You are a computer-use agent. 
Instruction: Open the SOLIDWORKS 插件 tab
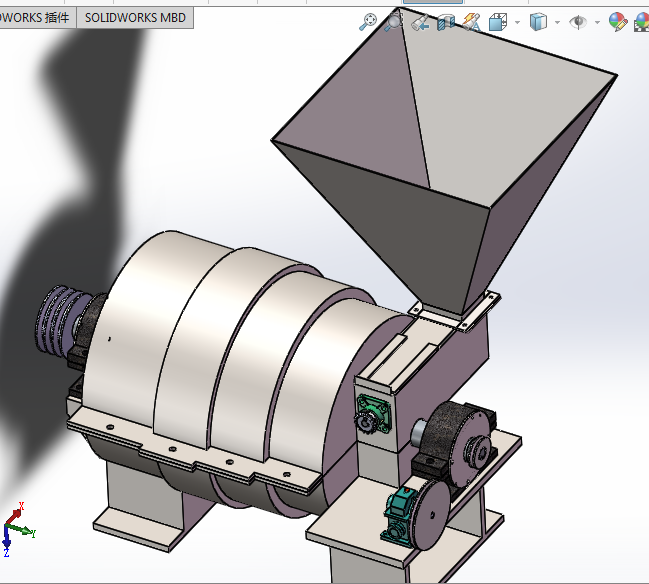(38, 18)
